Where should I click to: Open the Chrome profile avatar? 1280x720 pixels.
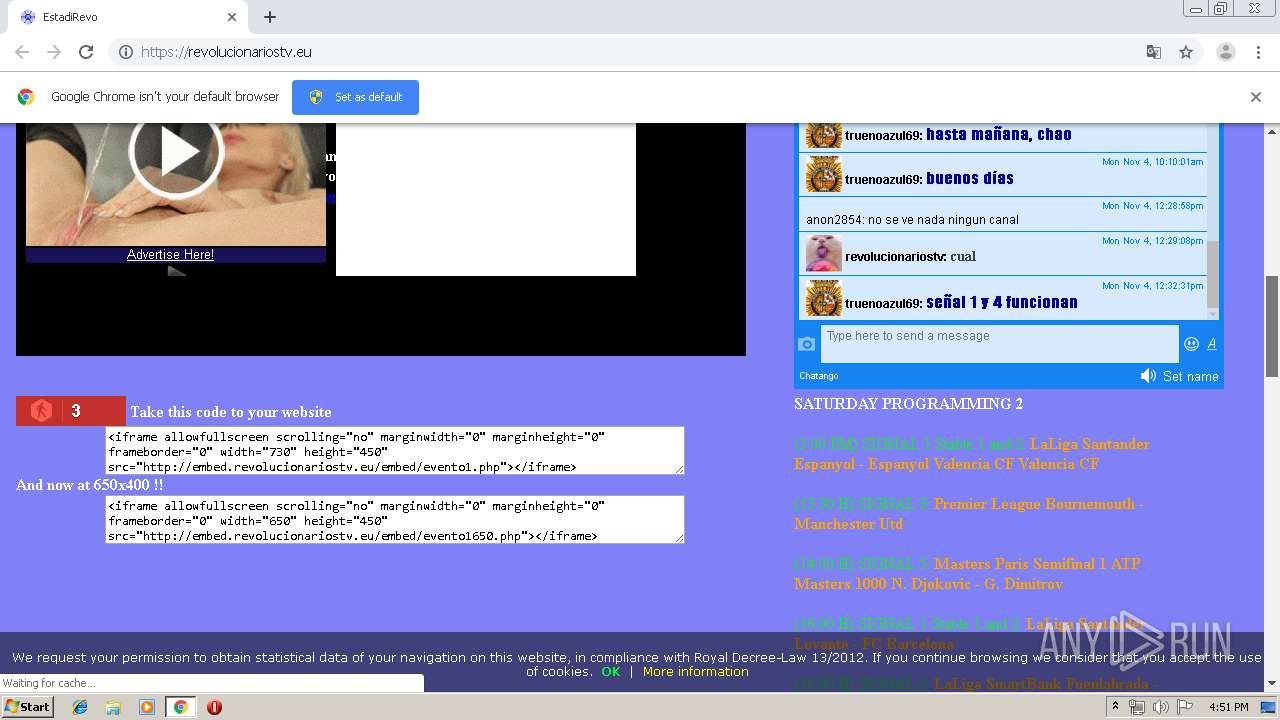[1225, 52]
